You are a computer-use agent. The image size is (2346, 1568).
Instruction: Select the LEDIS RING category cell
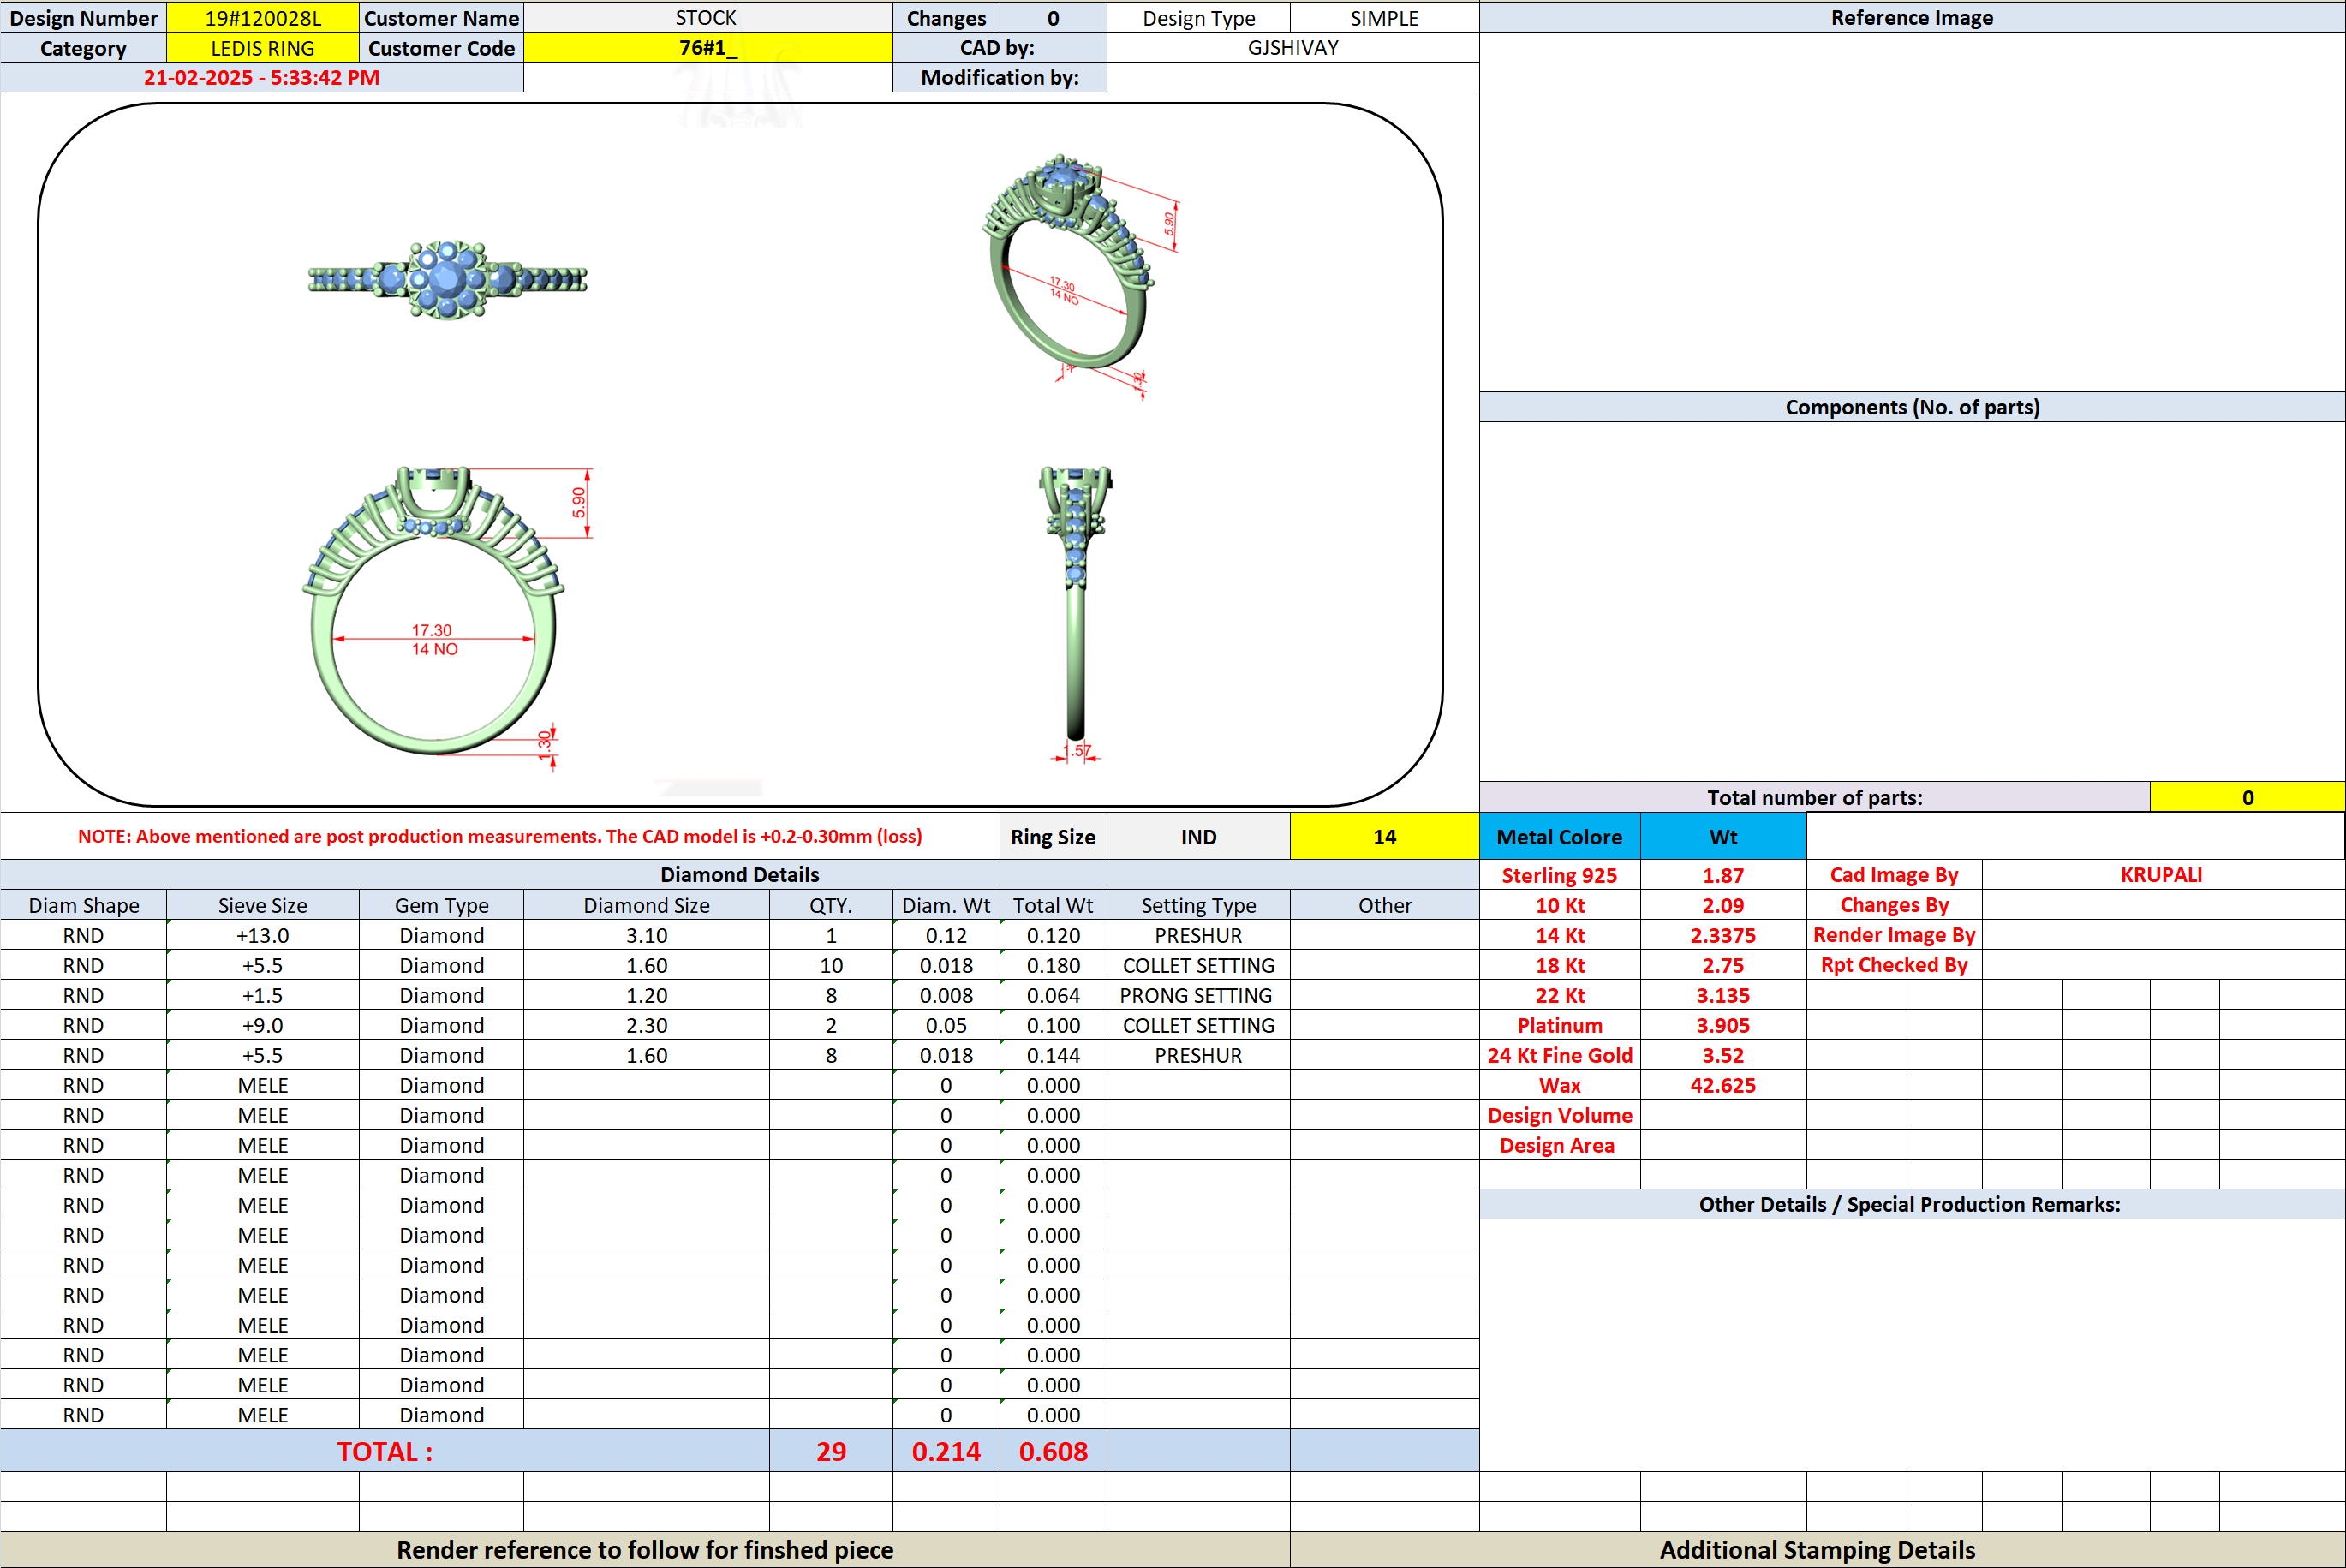coord(263,47)
